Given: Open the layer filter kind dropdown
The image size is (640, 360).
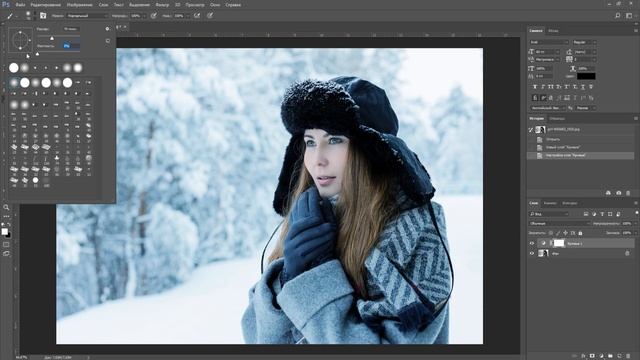Looking at the screenshot, I should [549, 214].
